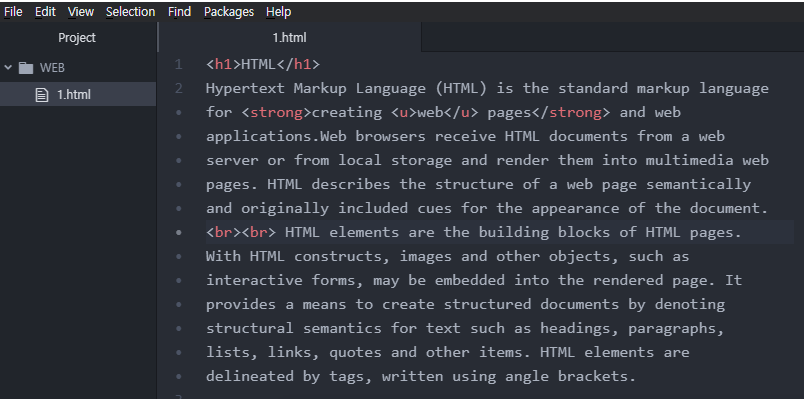
Task: Open the Edit menu
Action: (x=45, y=11)
